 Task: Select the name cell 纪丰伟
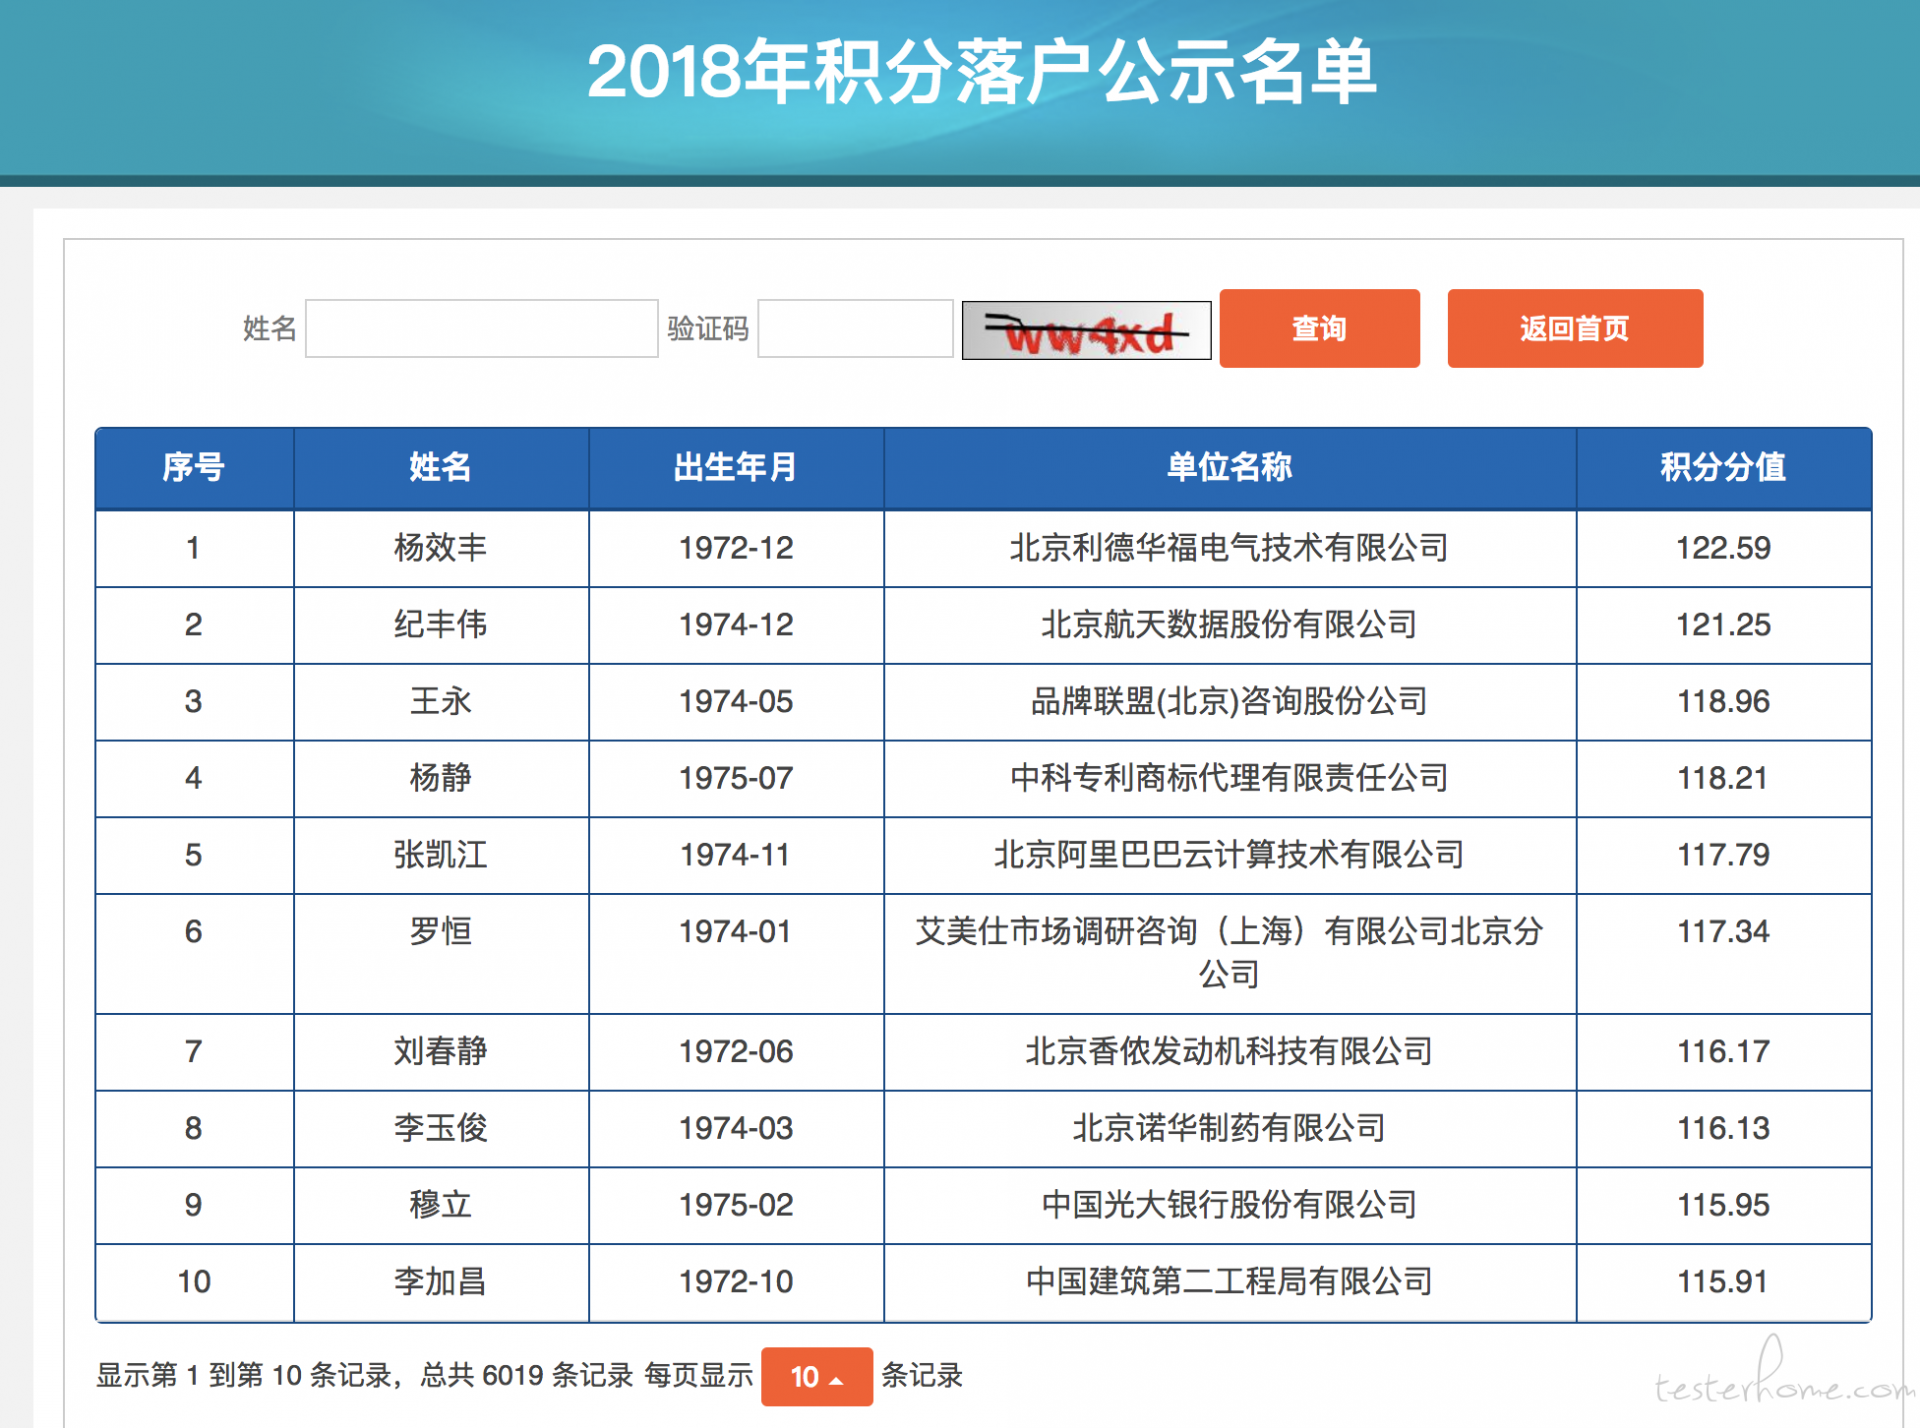(x=440, y=625)
